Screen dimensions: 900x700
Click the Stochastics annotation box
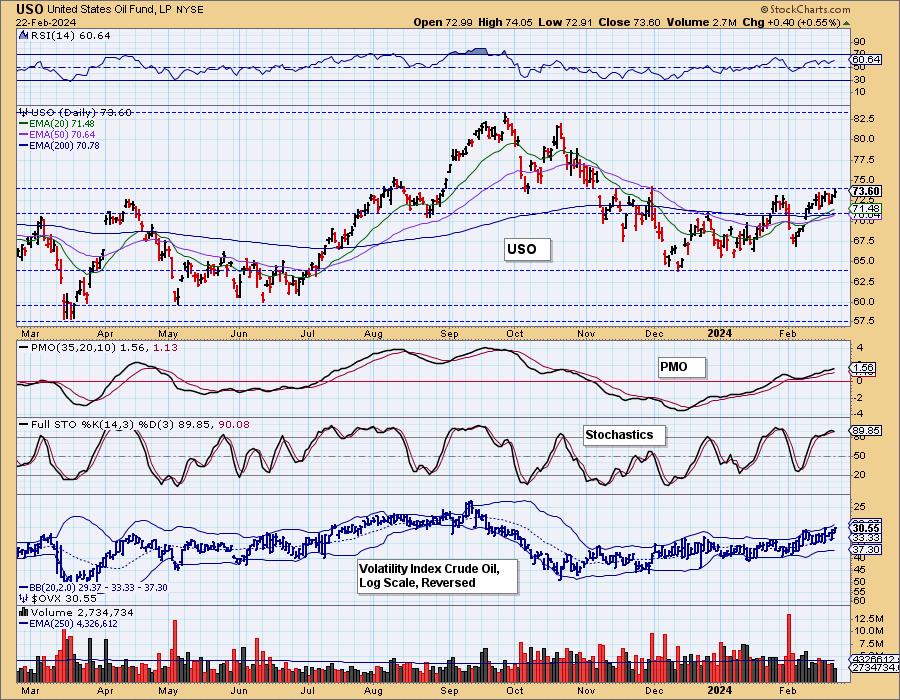(x=624, y=435)
